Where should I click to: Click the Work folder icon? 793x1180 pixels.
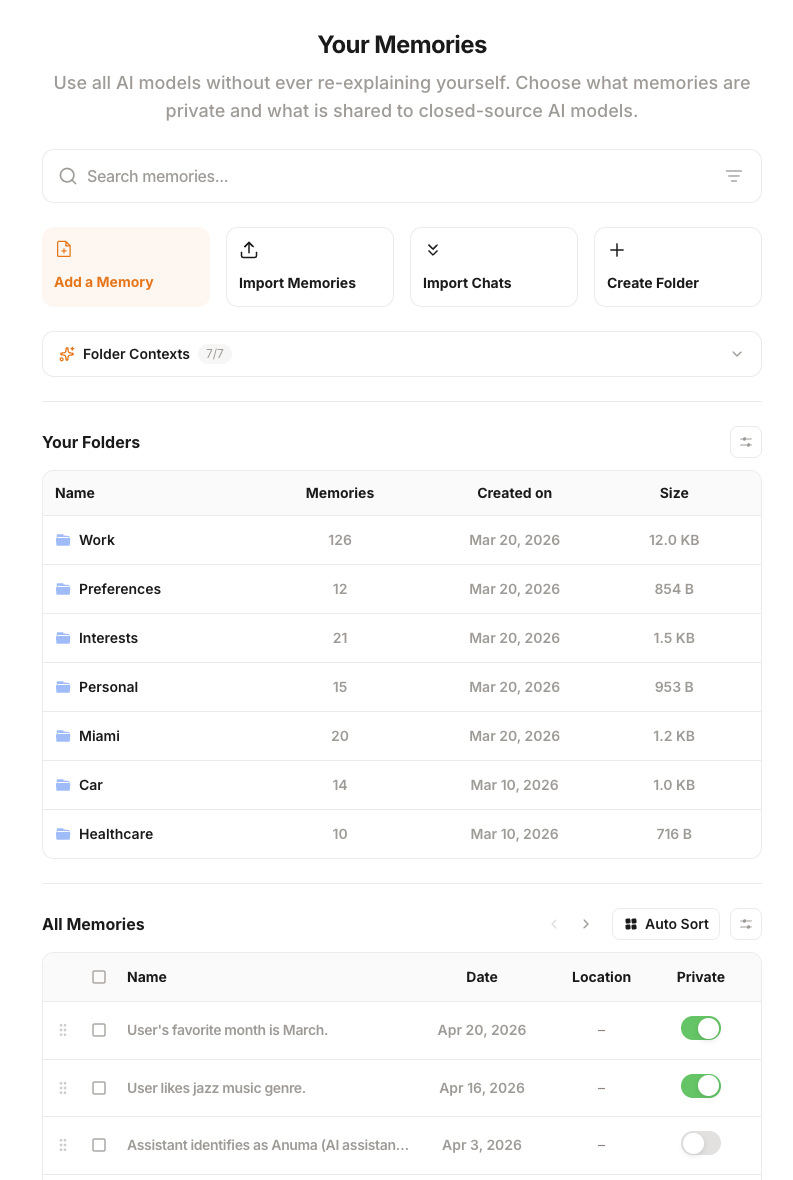tap(63, 540)
